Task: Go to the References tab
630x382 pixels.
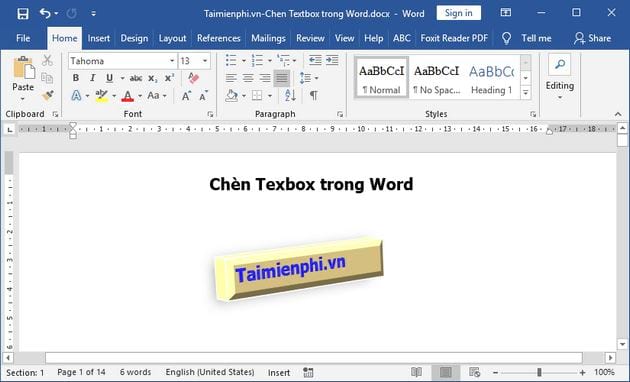Action: tap(219, 38)
